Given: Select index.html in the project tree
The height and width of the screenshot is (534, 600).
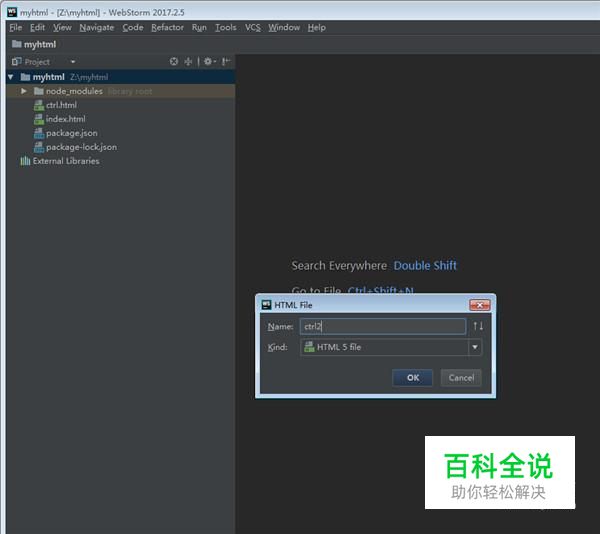Looking at the screenshot, I should (x=65, y=119).
